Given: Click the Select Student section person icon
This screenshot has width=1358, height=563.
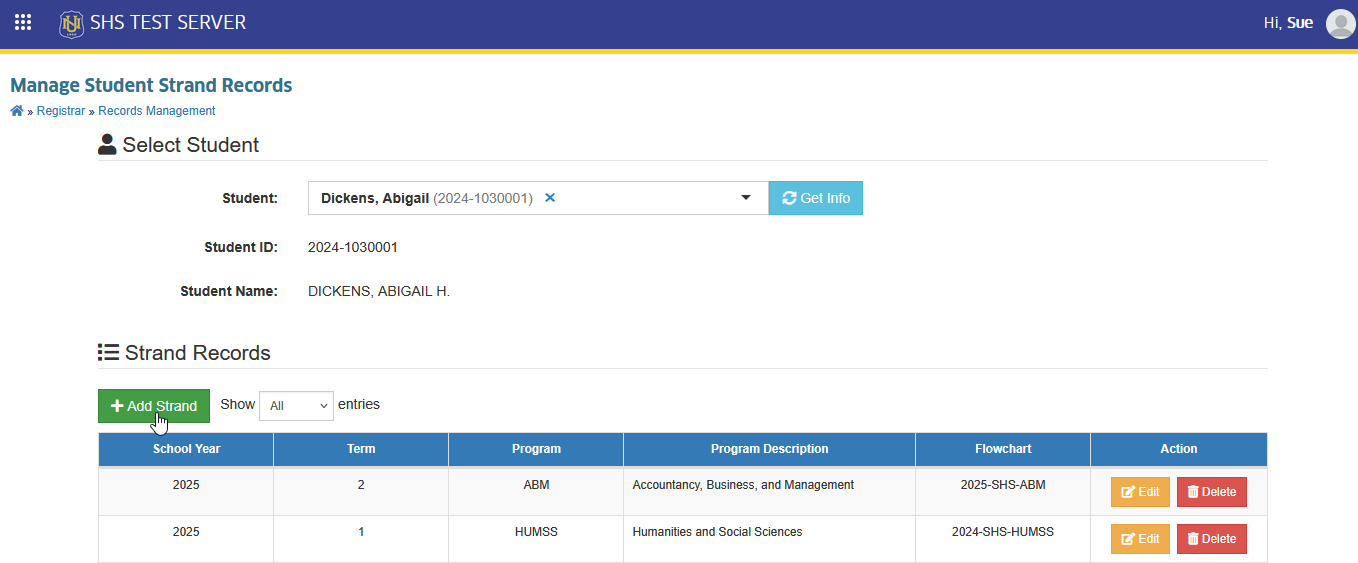Looking at the screenshot, I should pyautogui.click(x=107, y=145).
